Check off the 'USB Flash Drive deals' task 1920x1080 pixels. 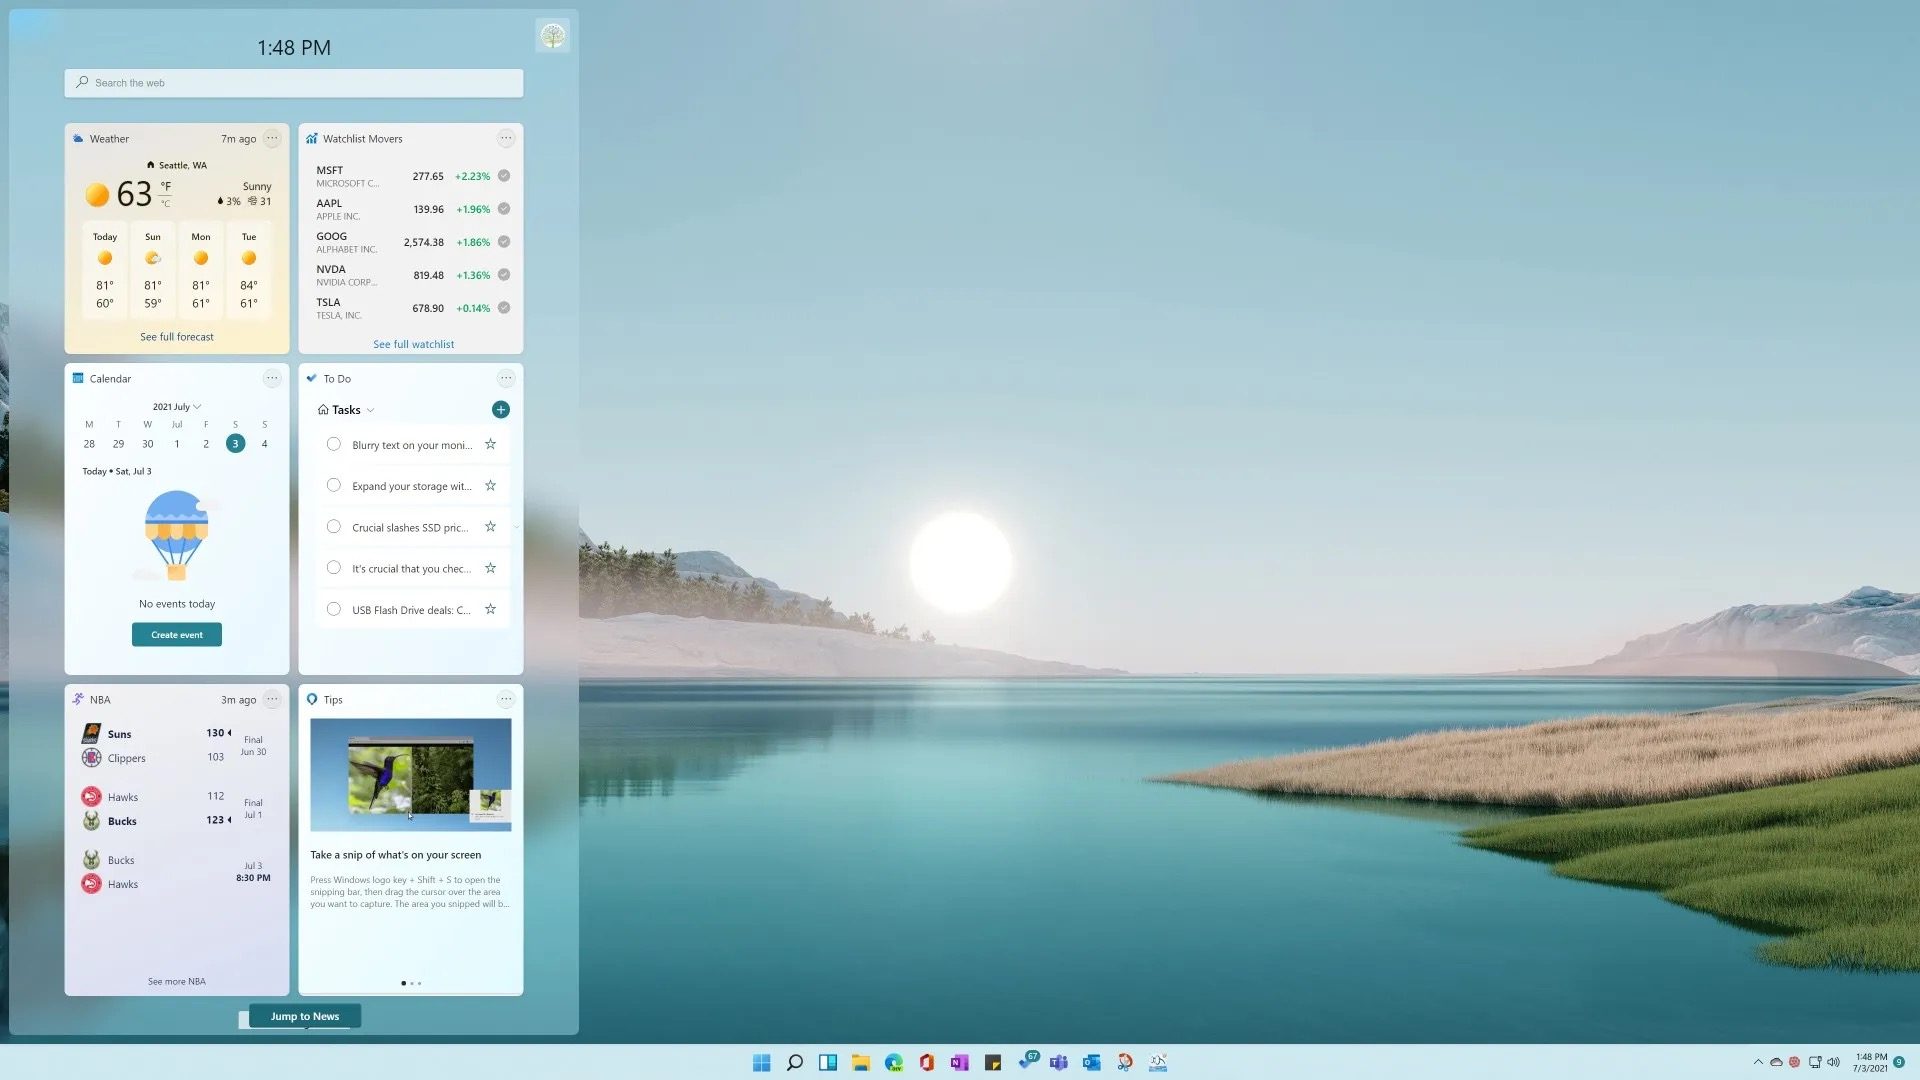pyautogui.click(x=334, y=610)
